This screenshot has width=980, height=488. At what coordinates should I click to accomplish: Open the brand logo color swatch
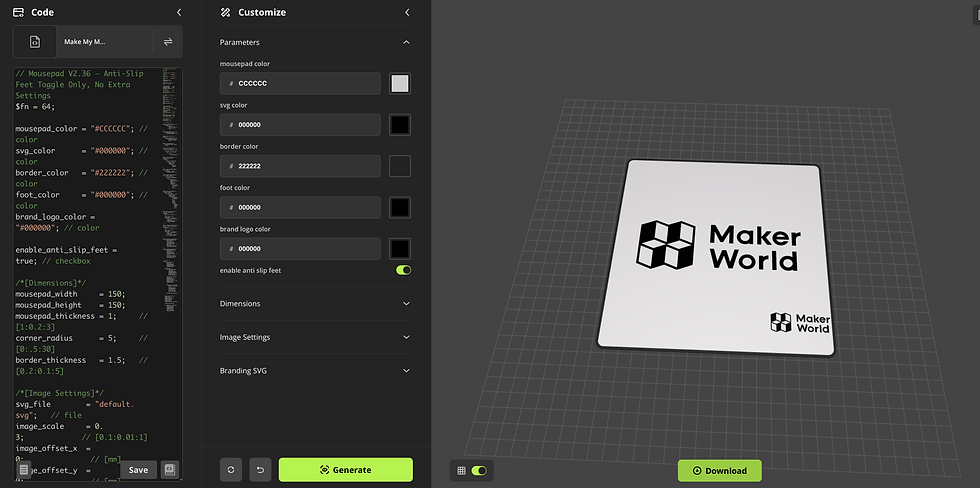(400, 248)
